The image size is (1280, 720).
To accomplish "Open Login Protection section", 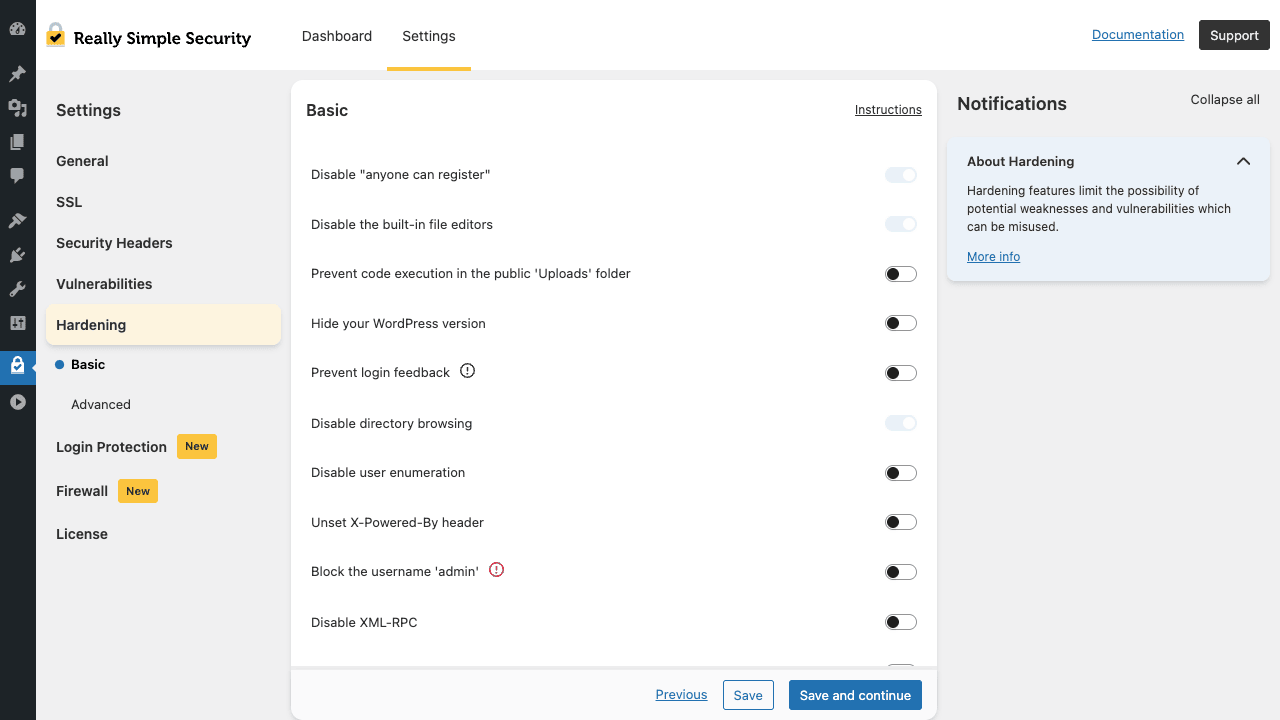I will point(111,447).
